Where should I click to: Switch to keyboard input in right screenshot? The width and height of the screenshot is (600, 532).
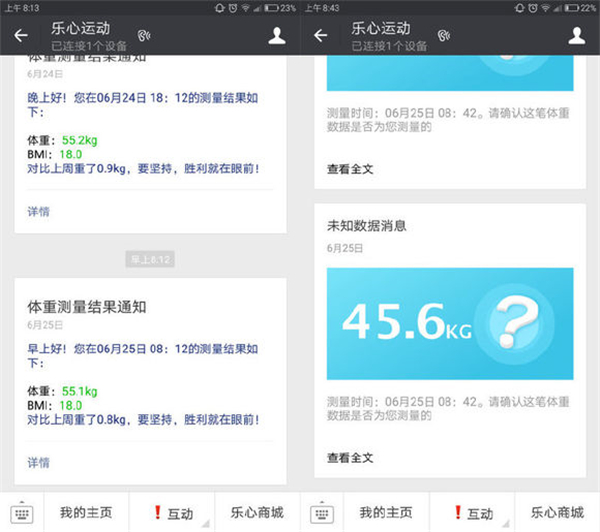point(322,513)
